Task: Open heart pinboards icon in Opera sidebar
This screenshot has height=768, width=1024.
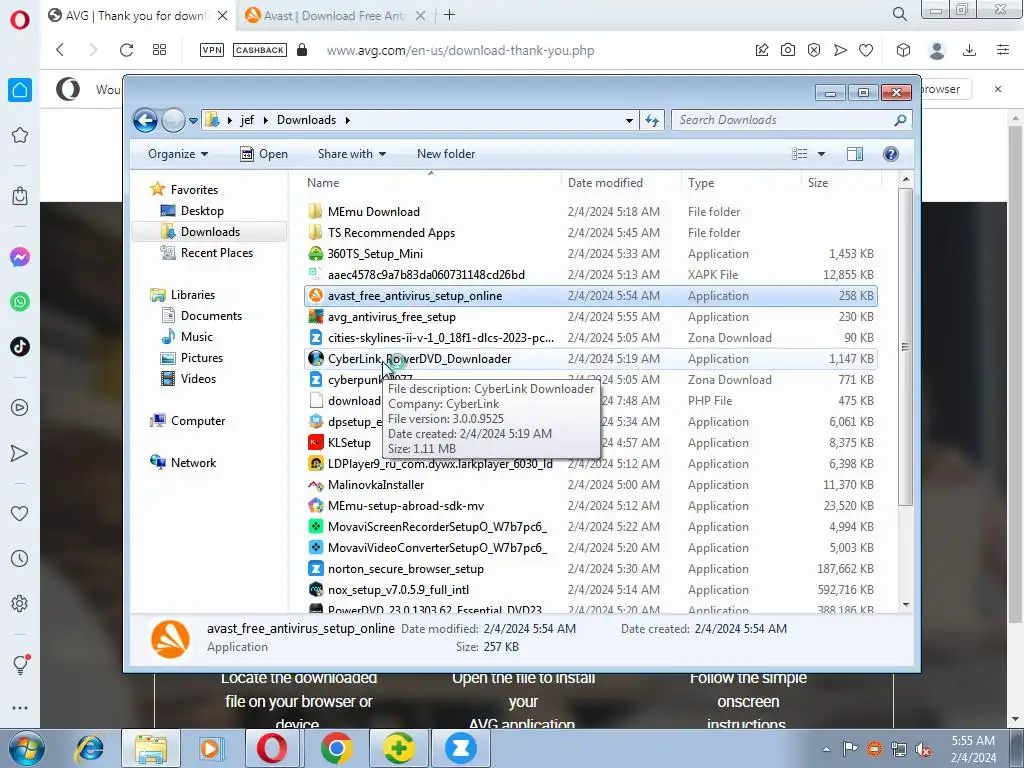Action: pyautogui.click(x=20, y=513)
